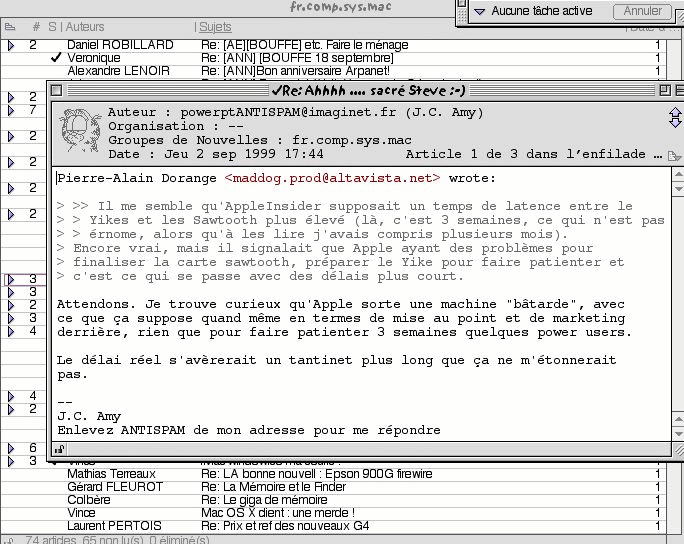Select 'Re: LA bonne nouvell : Epson 900G firewire'
This screenshot has width=684, height=544.
(317, 474)
